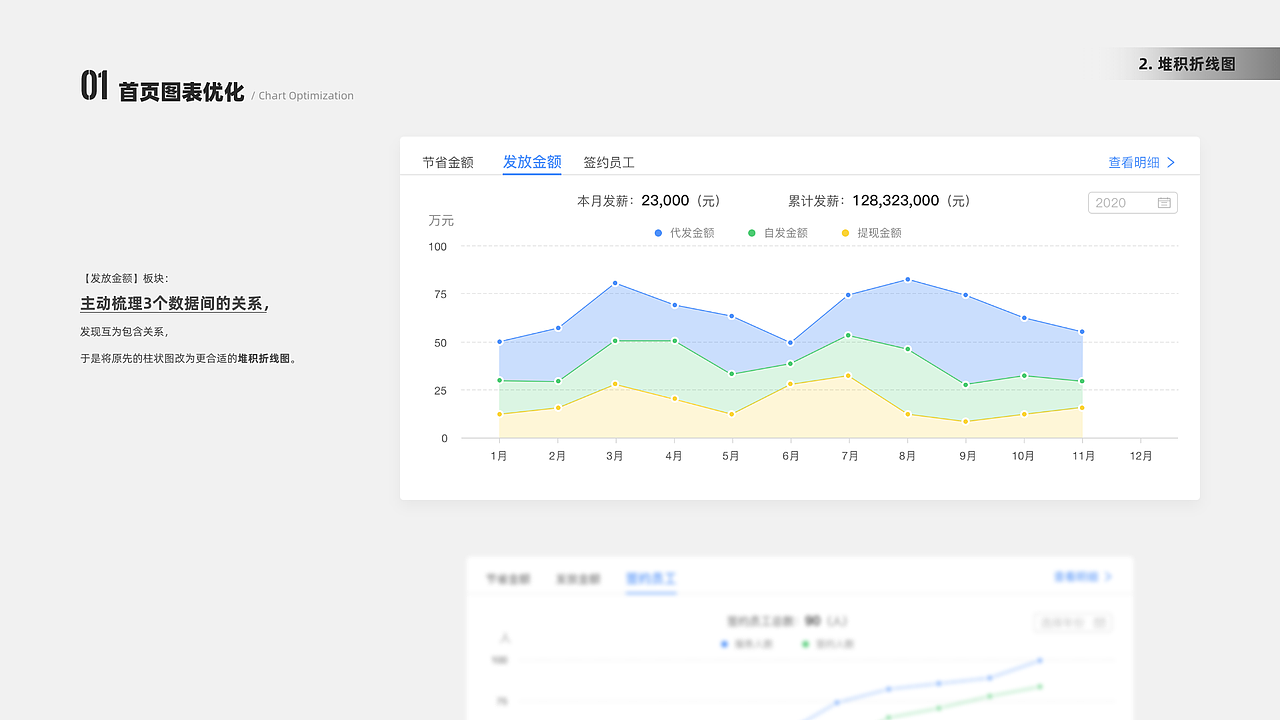Click the 1月 x-axis label

pos(499,456)
